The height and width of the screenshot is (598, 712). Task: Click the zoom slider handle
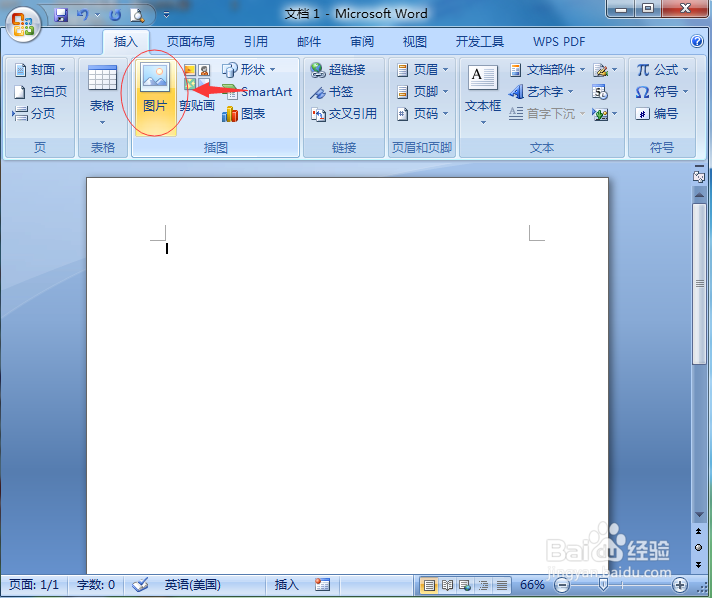[x=603, y=585]
